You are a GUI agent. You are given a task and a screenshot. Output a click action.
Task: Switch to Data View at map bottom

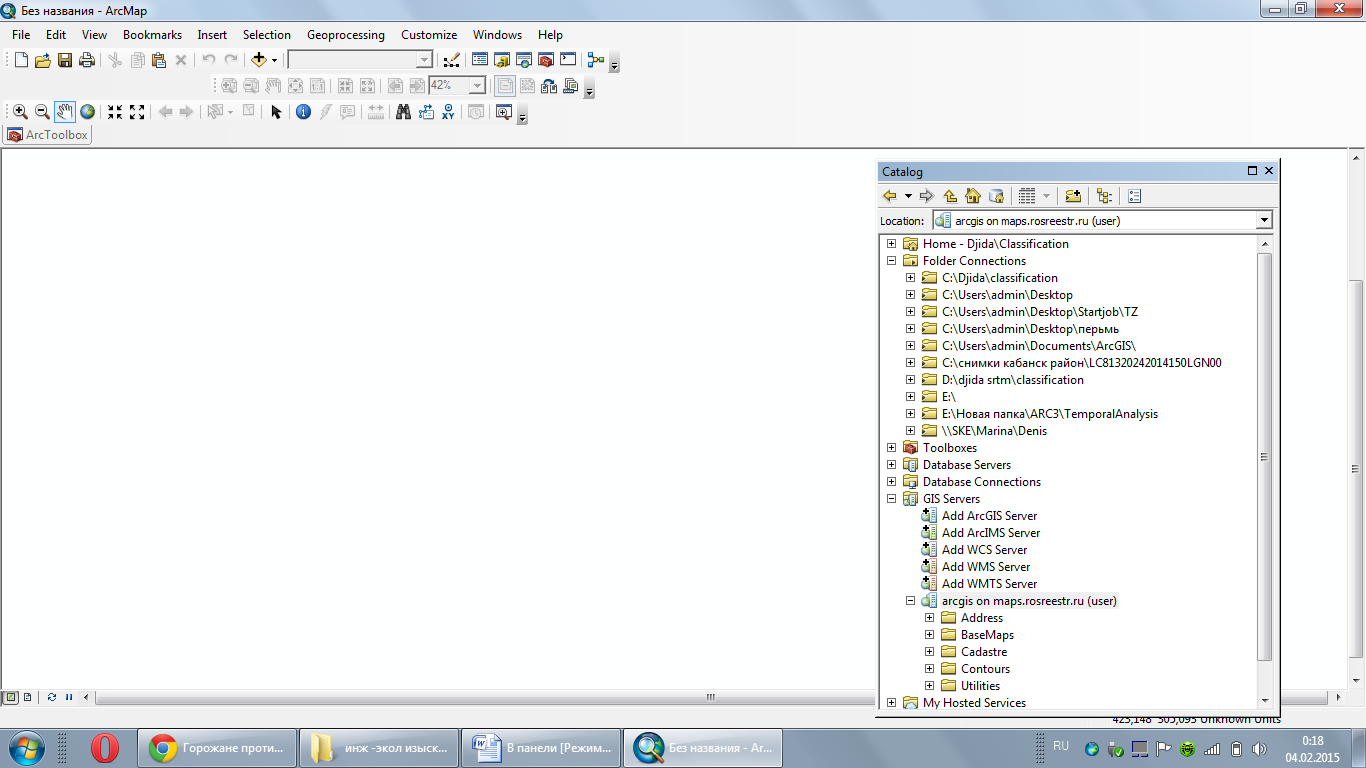click(12, 697)
